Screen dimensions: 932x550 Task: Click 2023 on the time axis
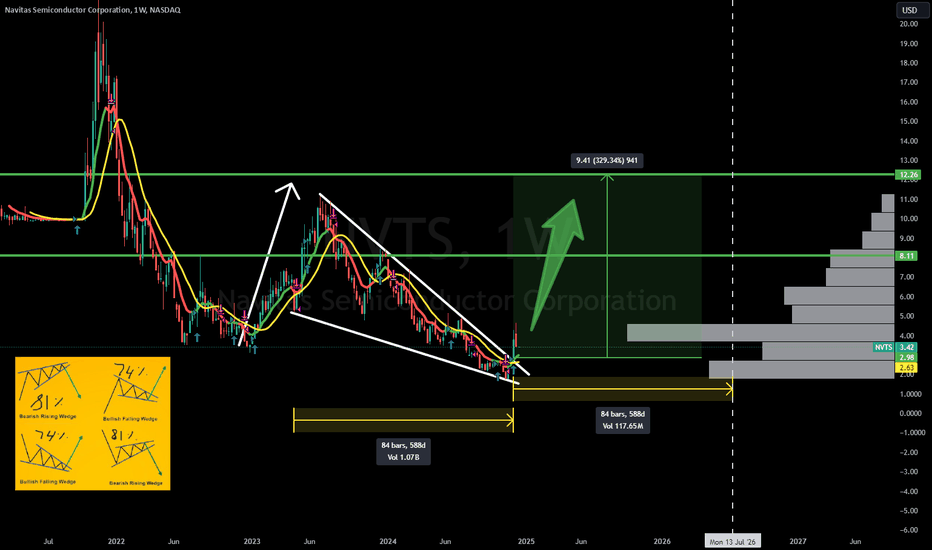pyautogui.click(x=252, y=542)
